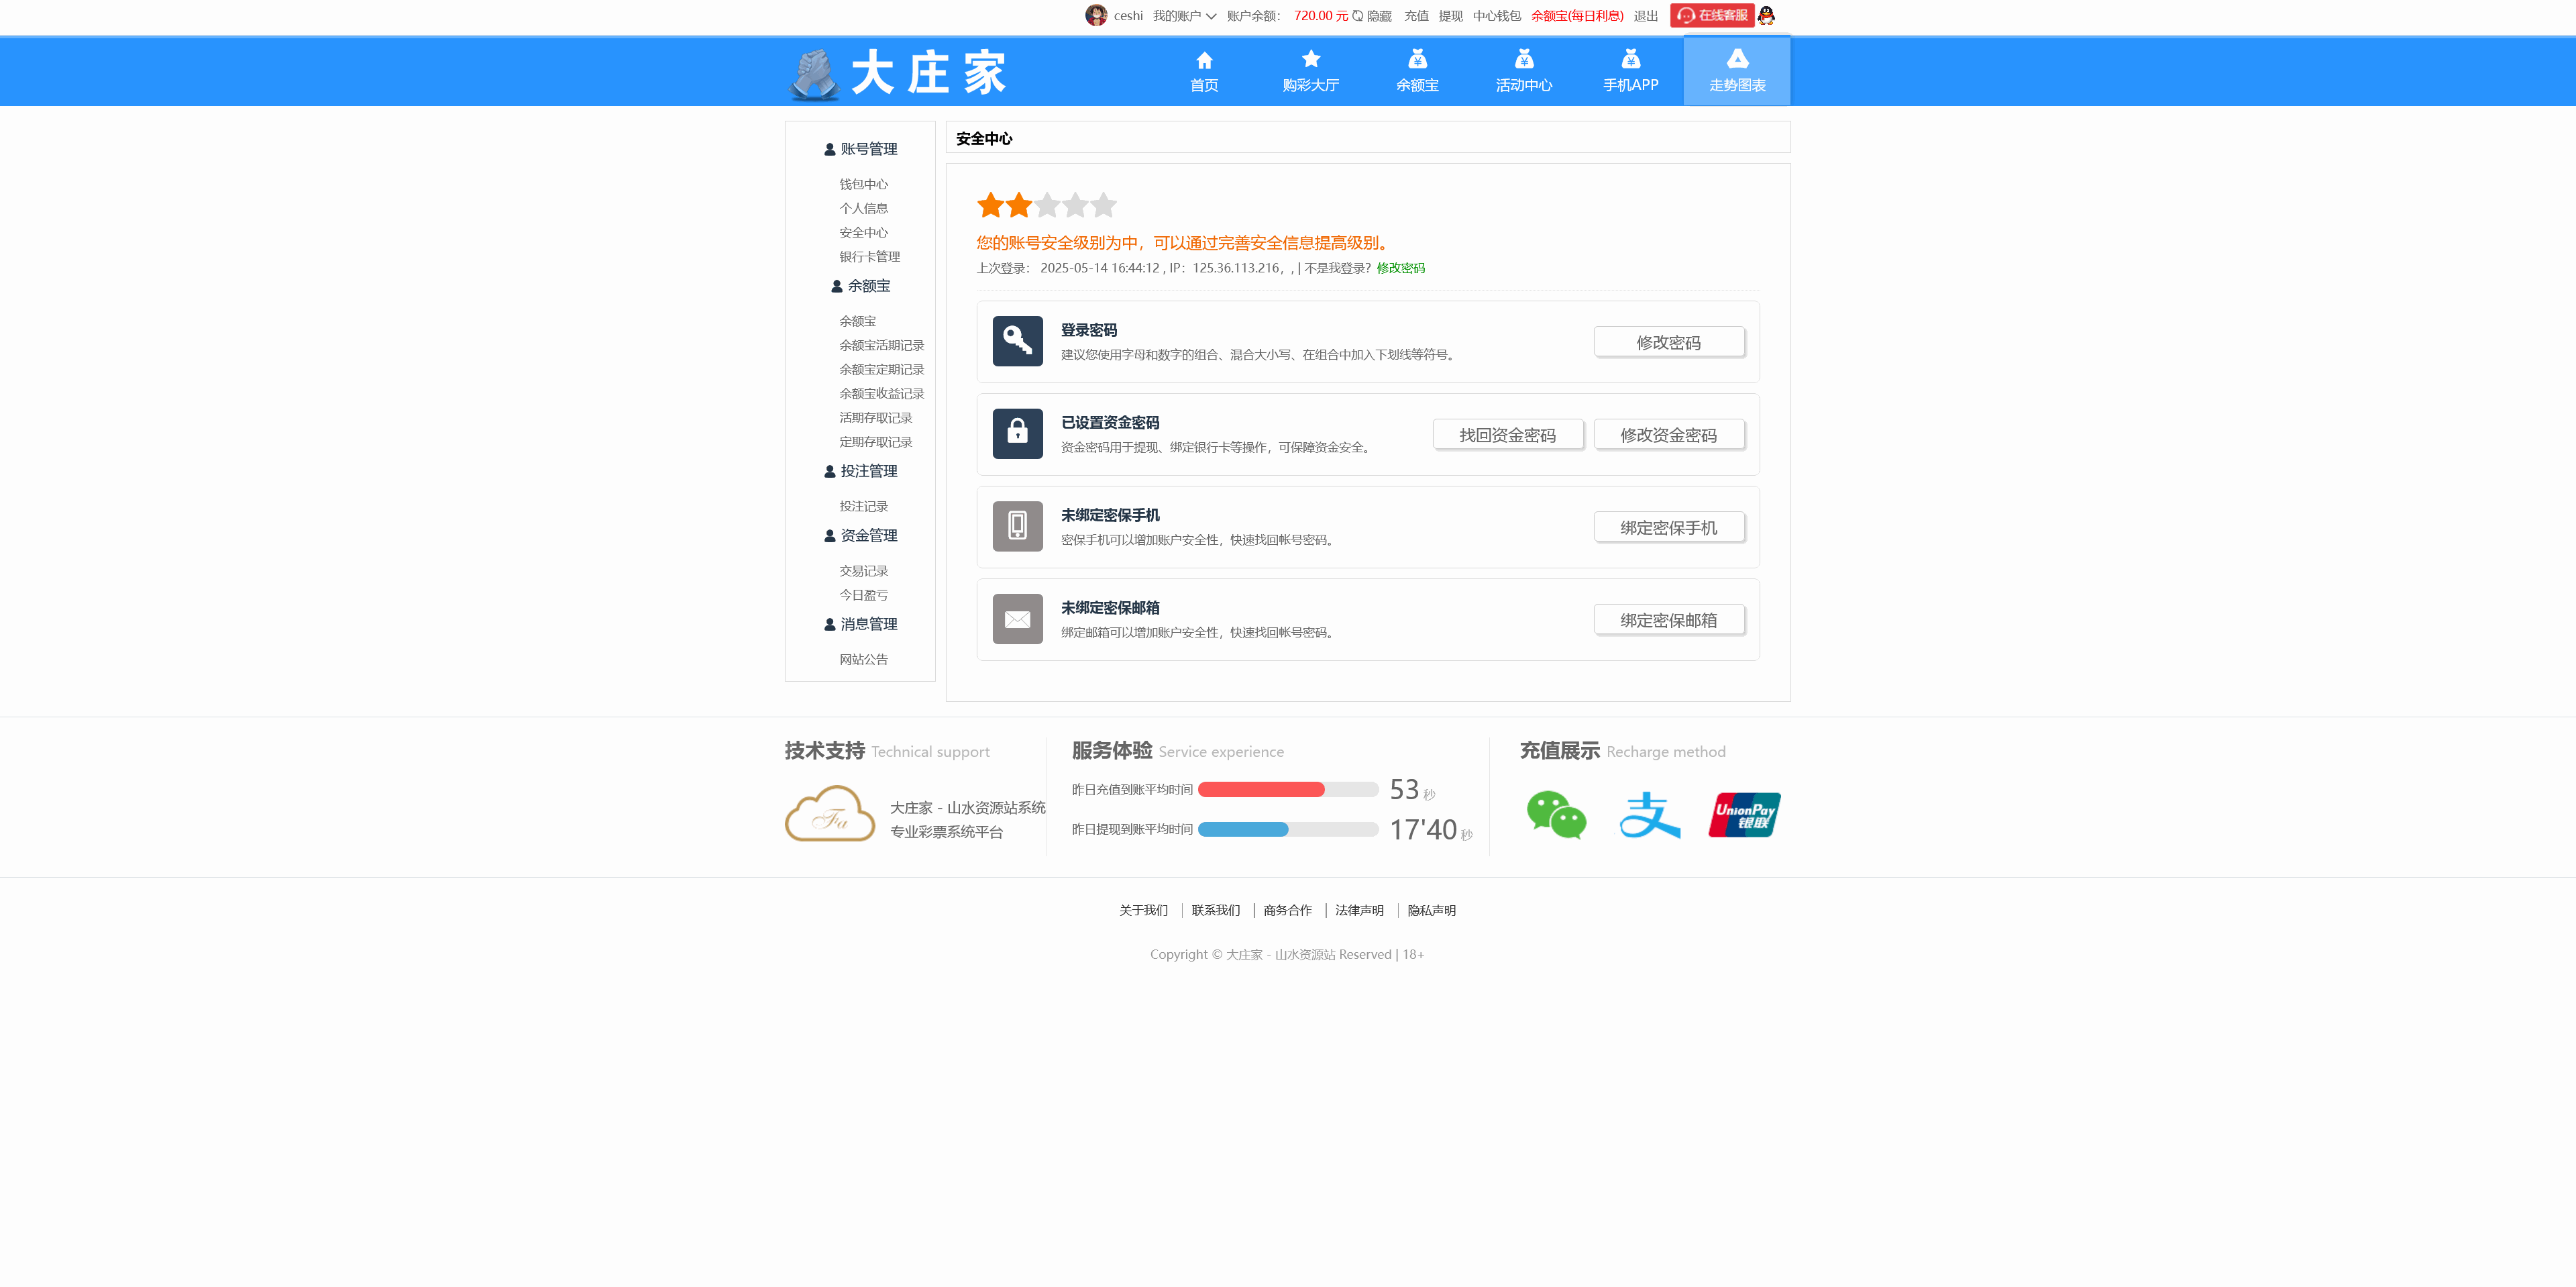Open WeChat payment icon under 充值展示

coord(1557,814)
